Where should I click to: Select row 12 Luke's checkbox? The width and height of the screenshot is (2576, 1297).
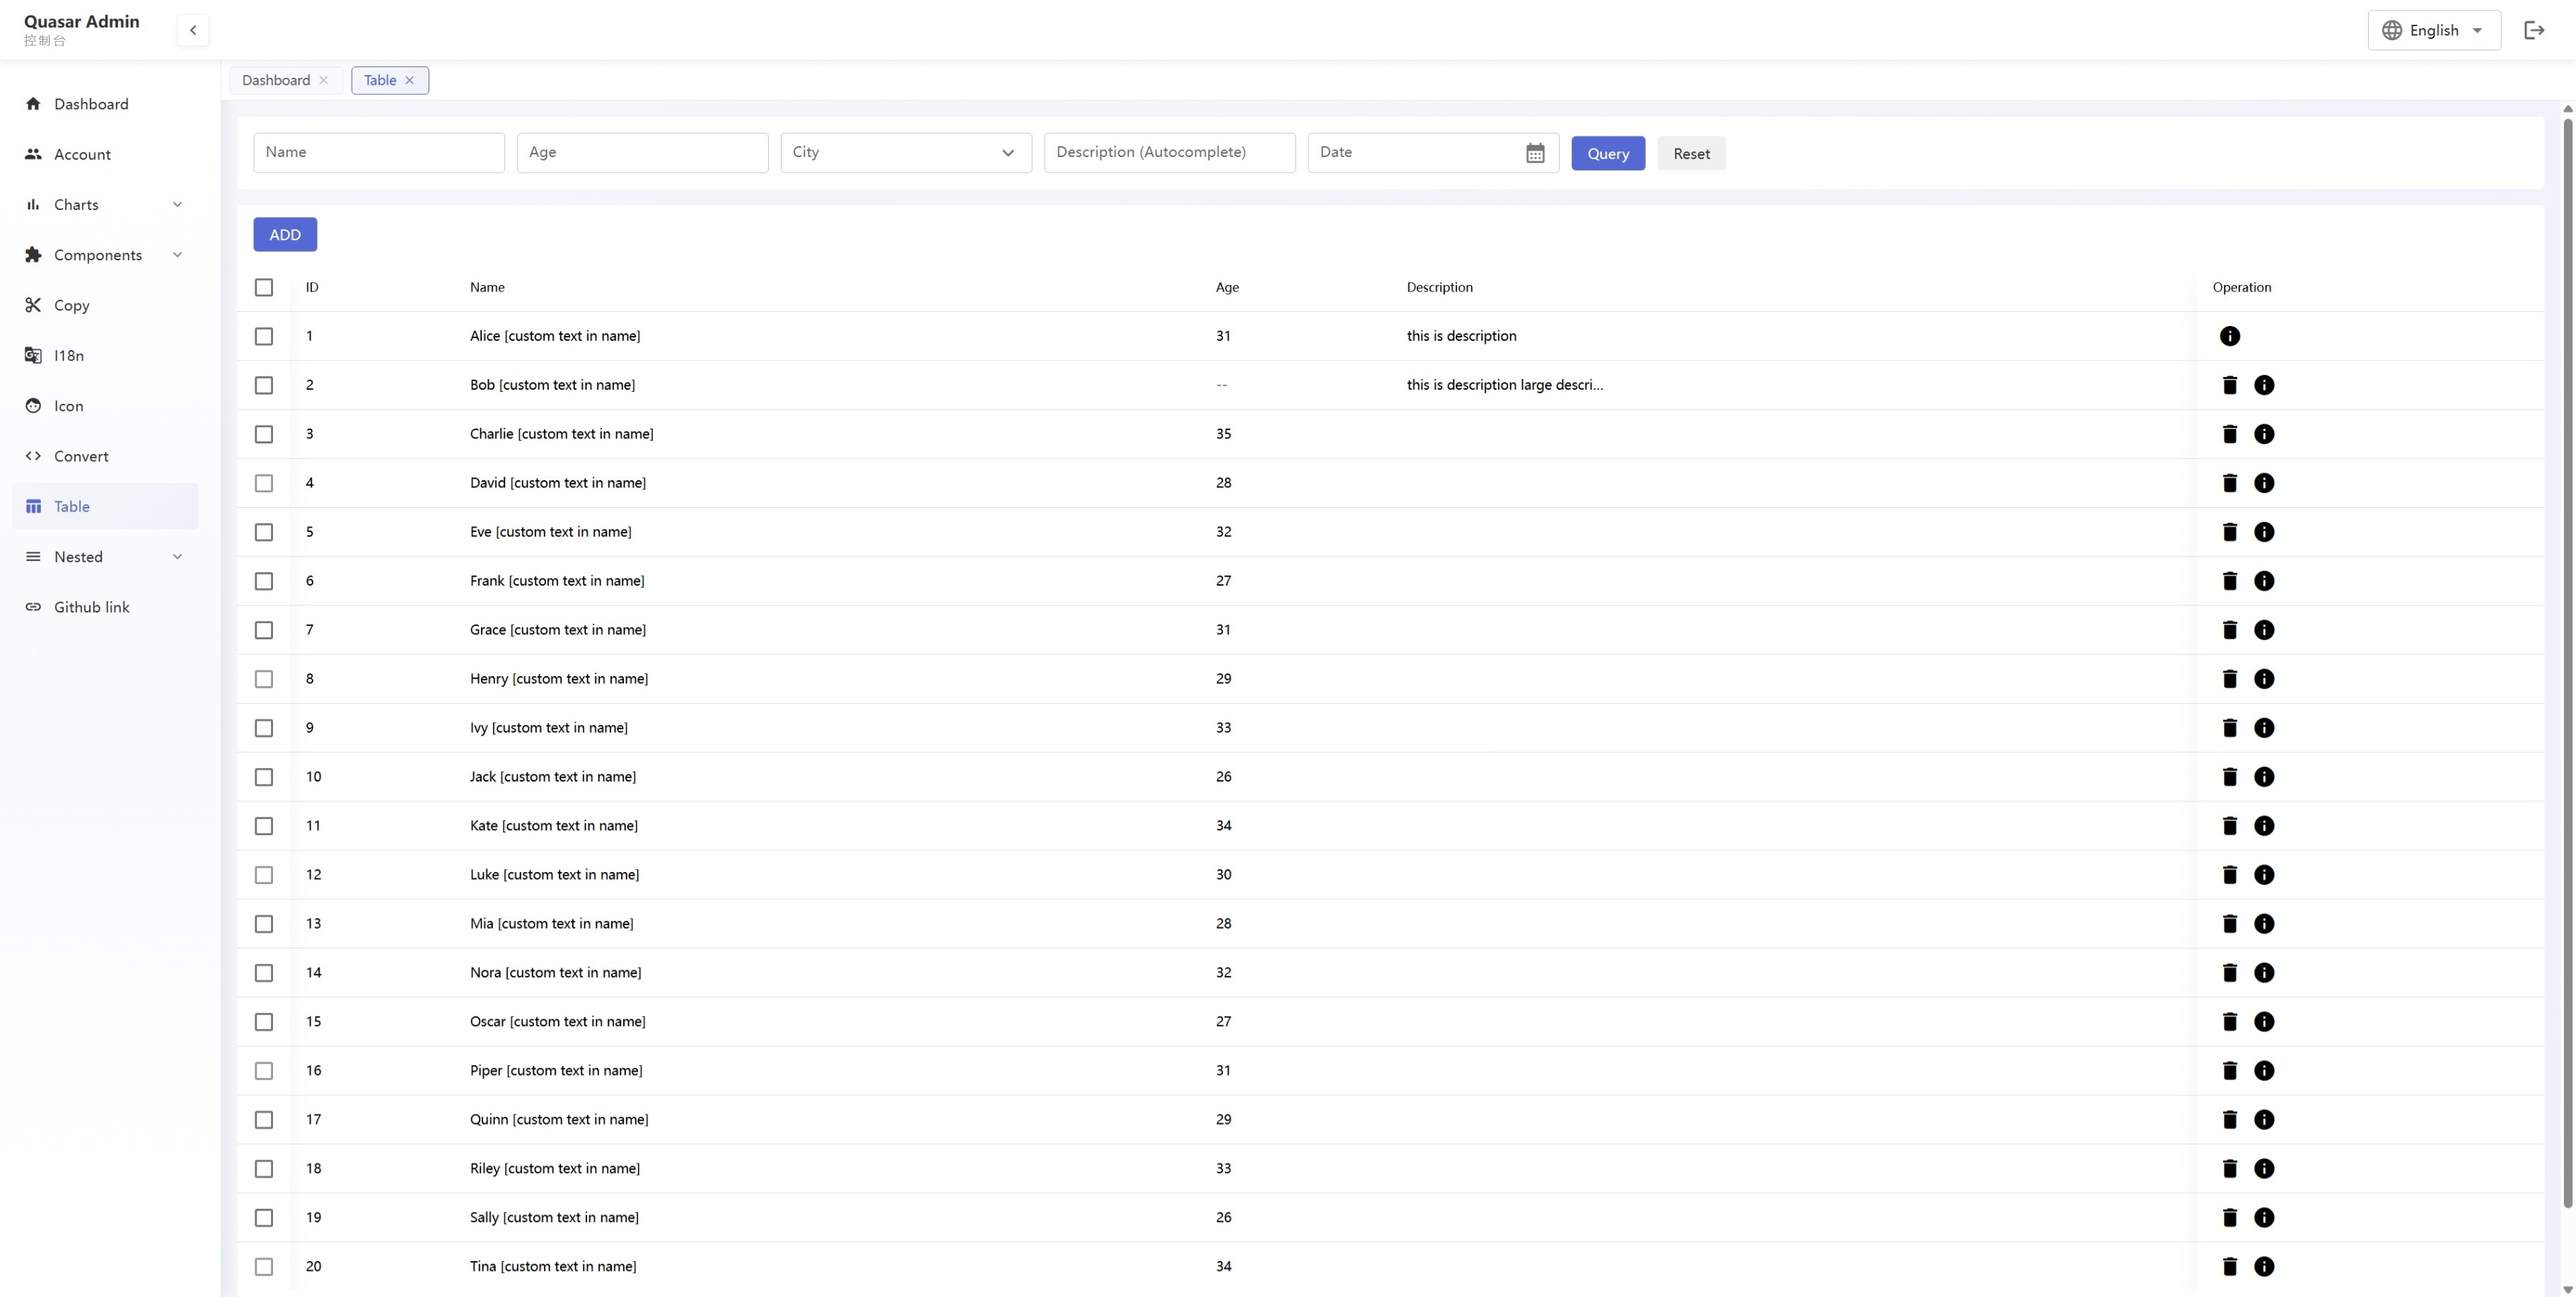click(264, 875)
